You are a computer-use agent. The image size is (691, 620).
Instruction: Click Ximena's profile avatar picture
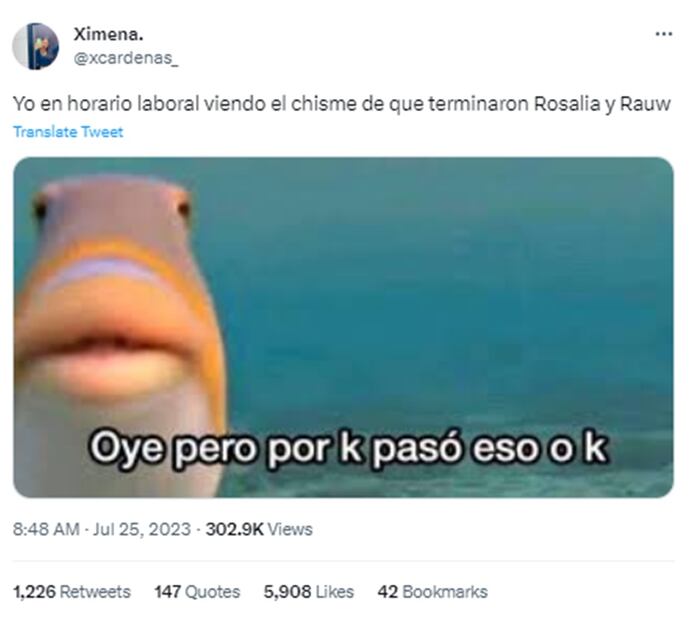pyautogui.click(x=36, y=46)
